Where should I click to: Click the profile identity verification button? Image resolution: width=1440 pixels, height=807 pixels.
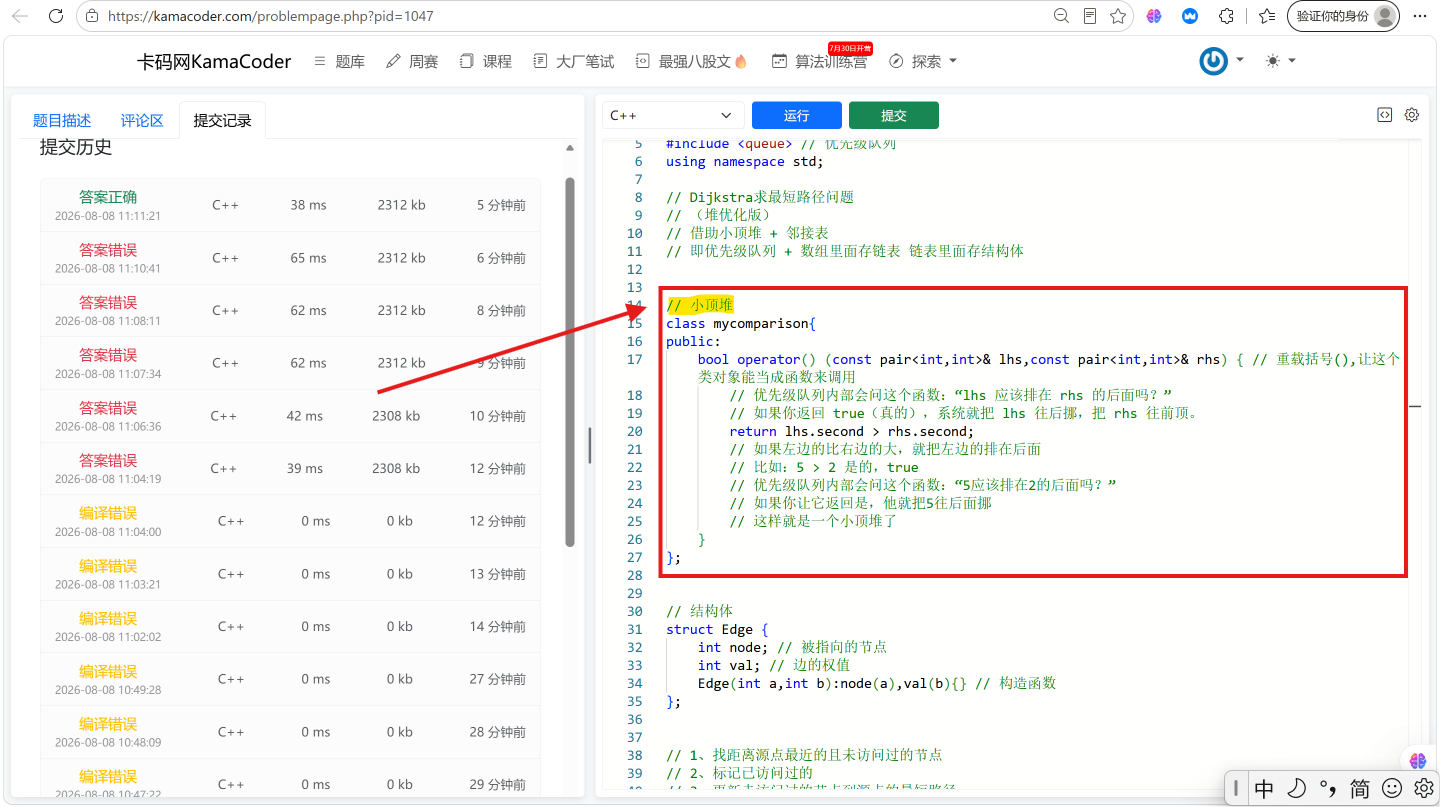point(1343,16)
